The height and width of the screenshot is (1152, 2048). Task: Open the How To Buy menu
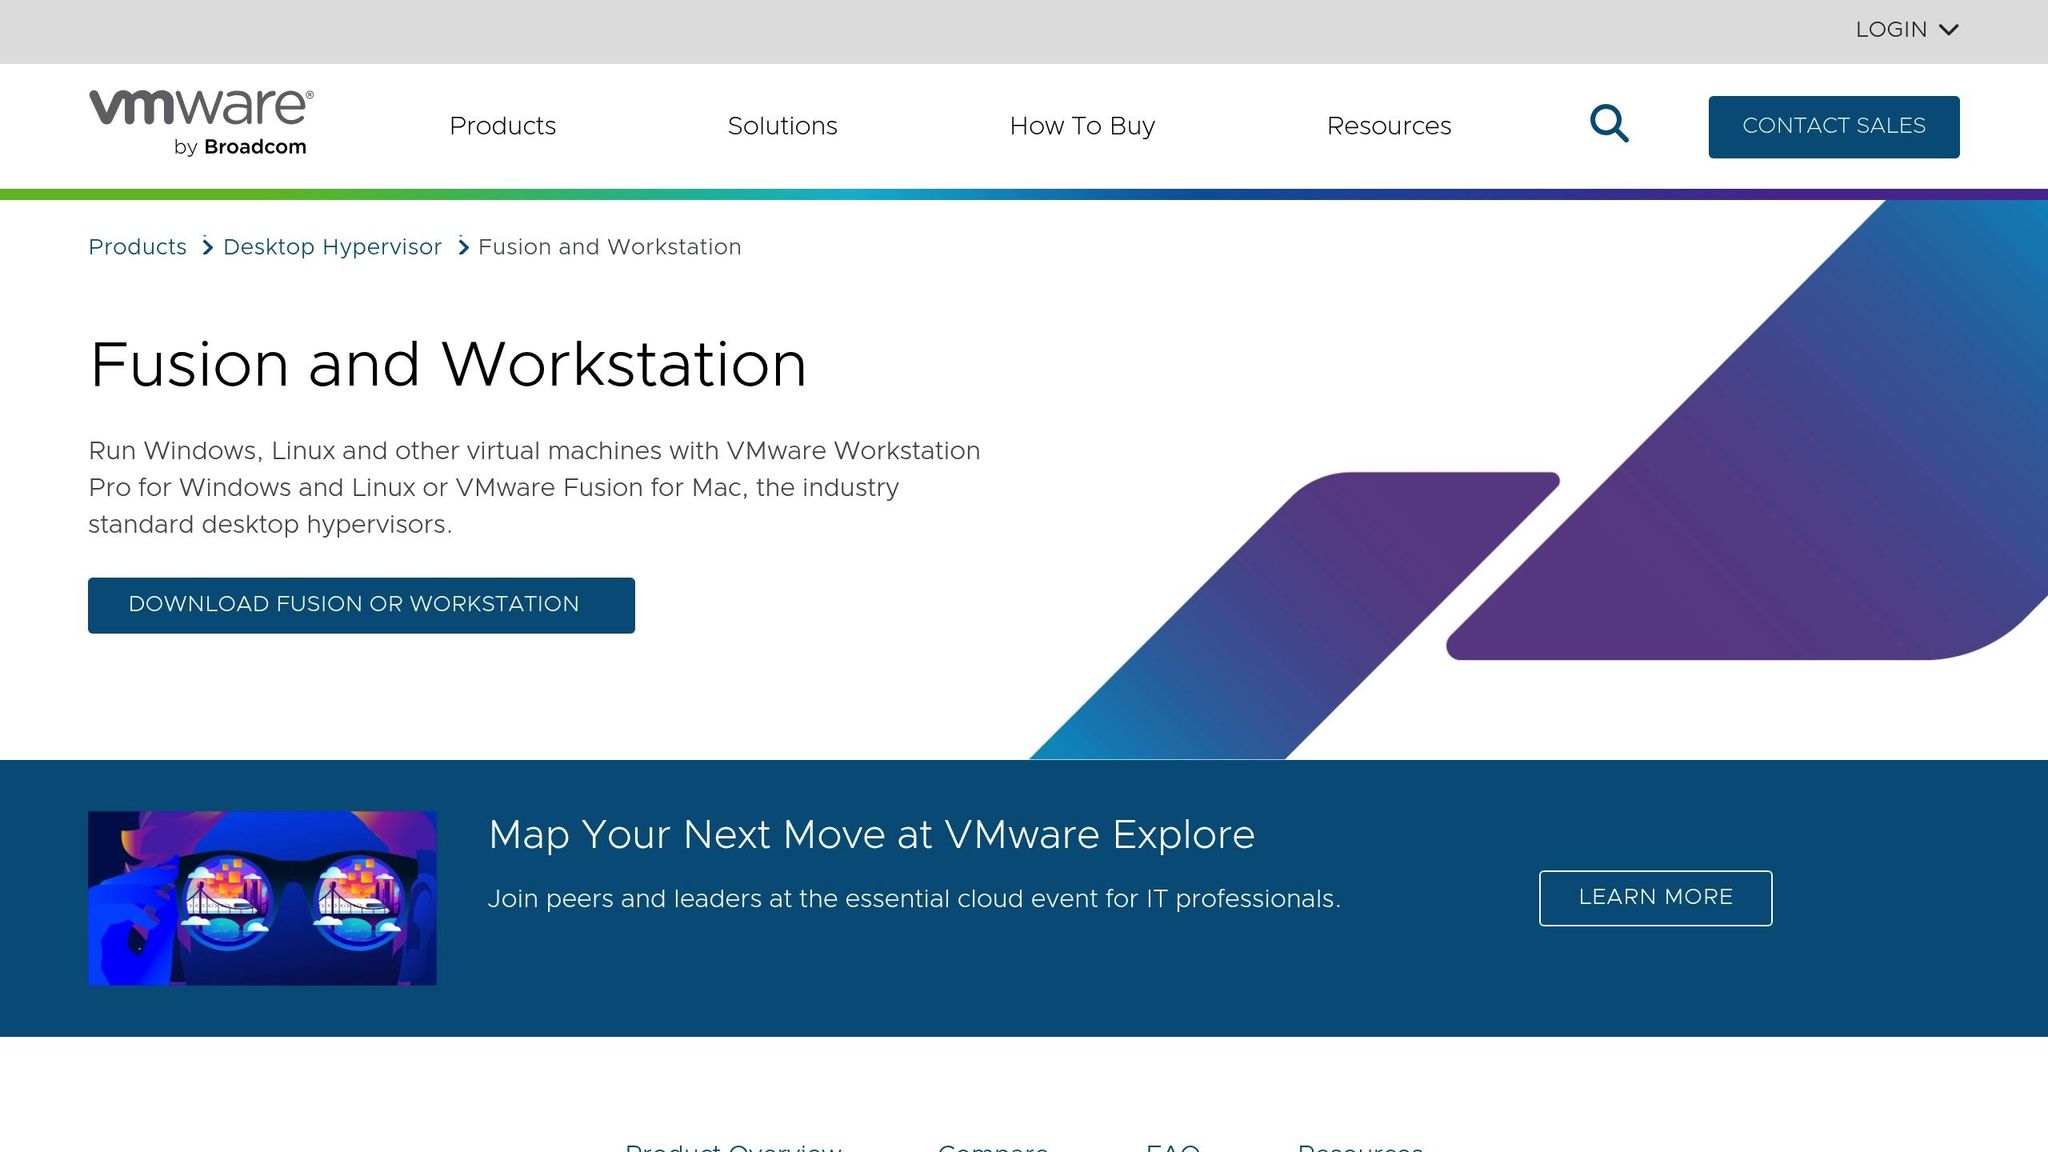point(1082,126)
